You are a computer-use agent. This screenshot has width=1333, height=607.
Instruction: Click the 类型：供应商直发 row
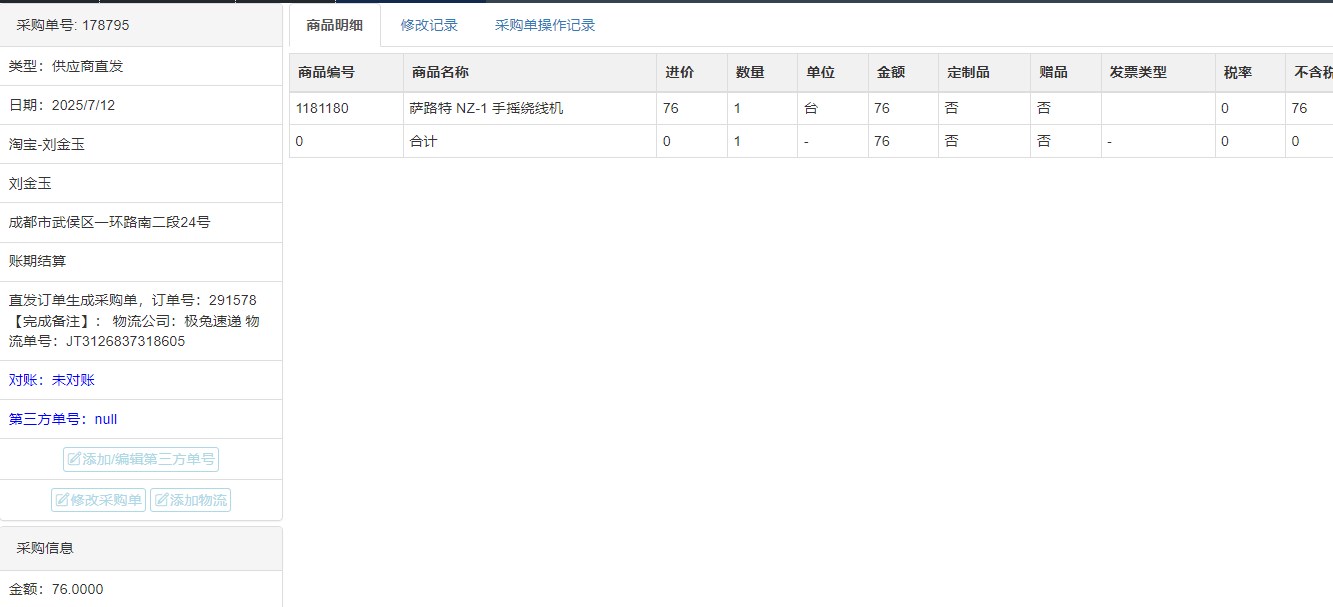(x=141, y=66)
